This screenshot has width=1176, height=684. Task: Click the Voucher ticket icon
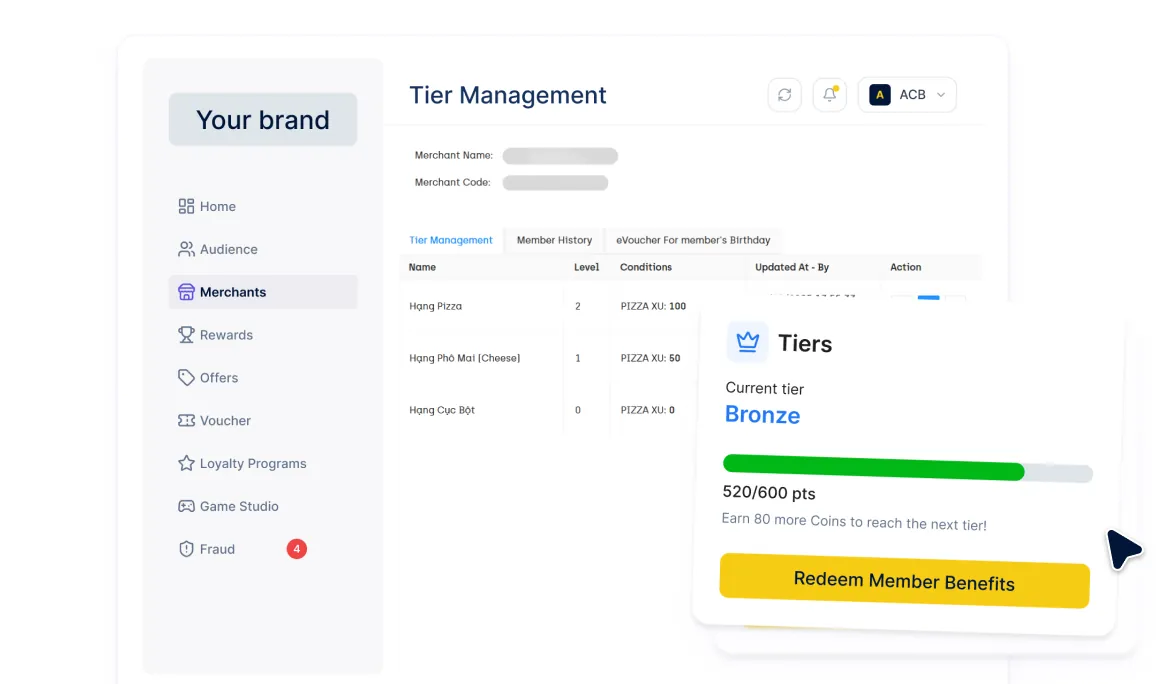tap(186, 421)
